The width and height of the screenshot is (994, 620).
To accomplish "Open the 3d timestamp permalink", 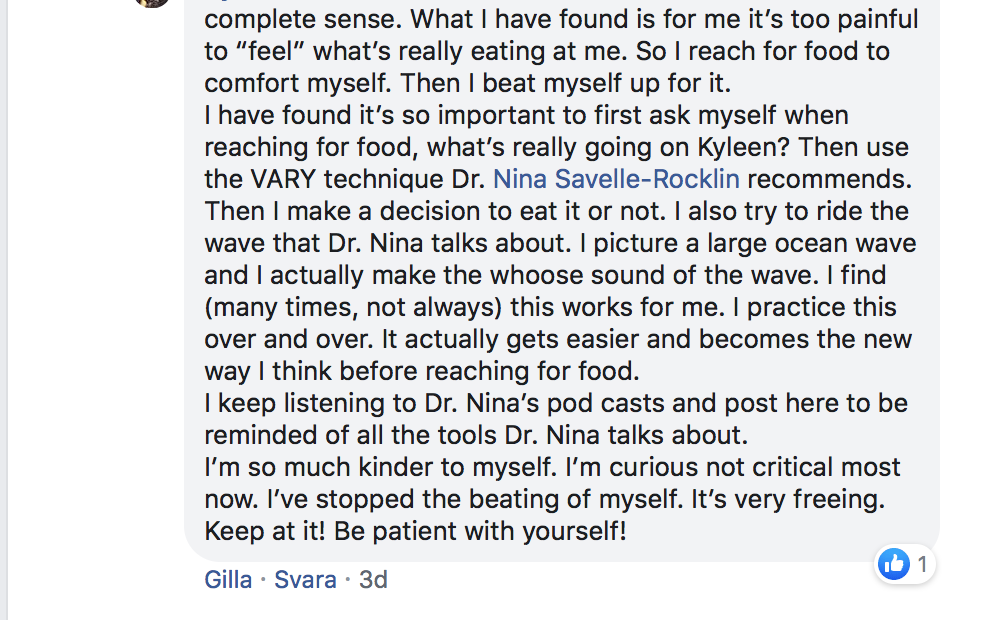I will click(x=373, y=579).
